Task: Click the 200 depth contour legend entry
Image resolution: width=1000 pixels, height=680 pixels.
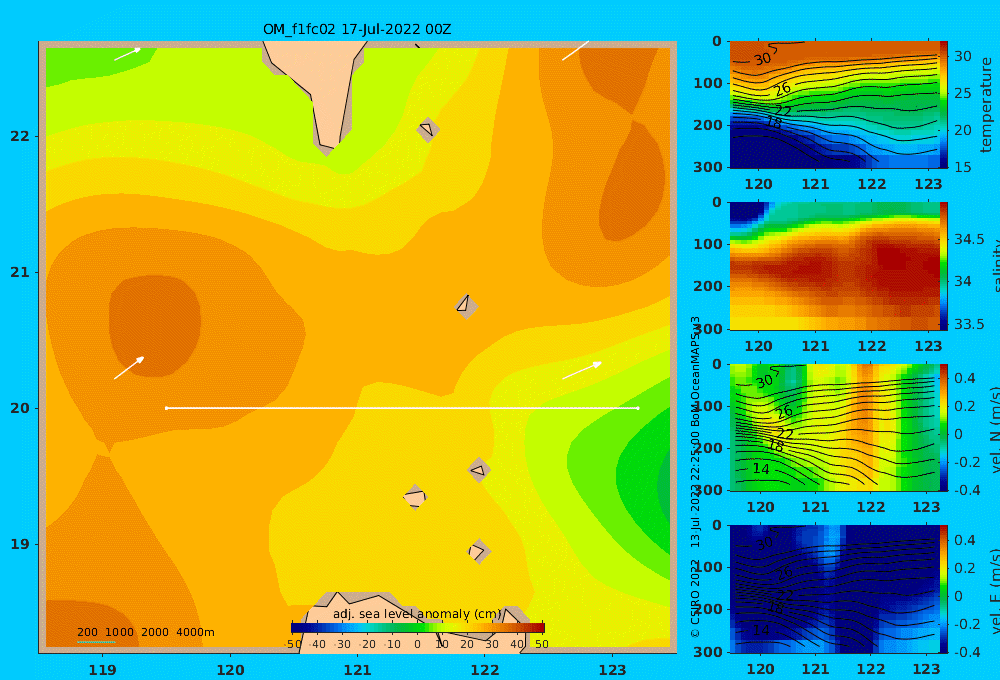Action: click(x=87, y=632)
